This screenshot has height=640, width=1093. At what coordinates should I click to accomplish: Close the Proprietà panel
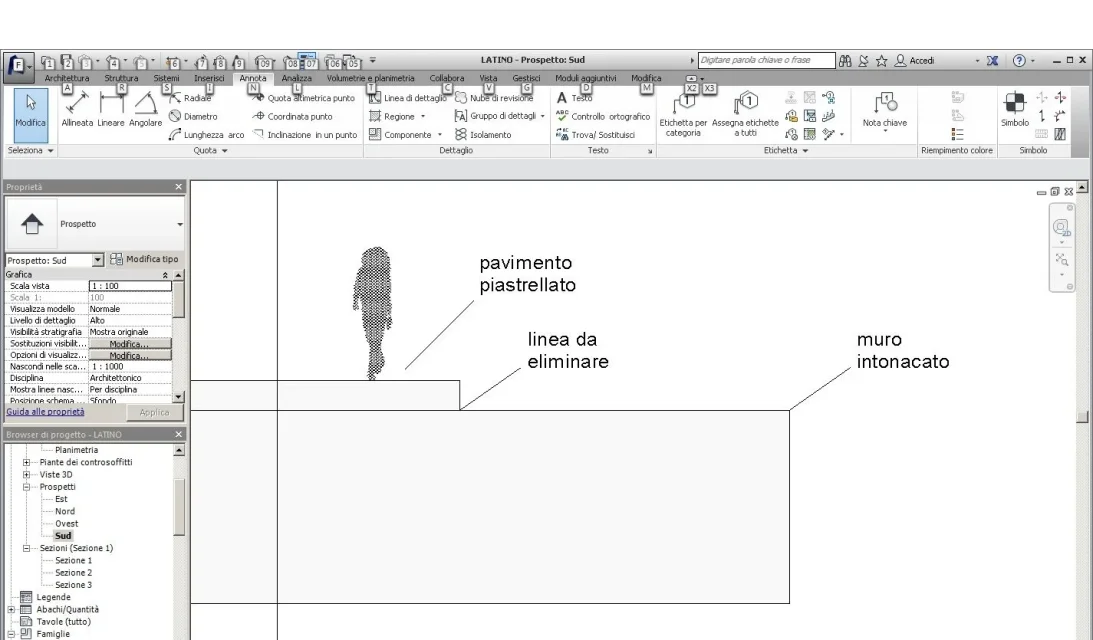(178, 187)
